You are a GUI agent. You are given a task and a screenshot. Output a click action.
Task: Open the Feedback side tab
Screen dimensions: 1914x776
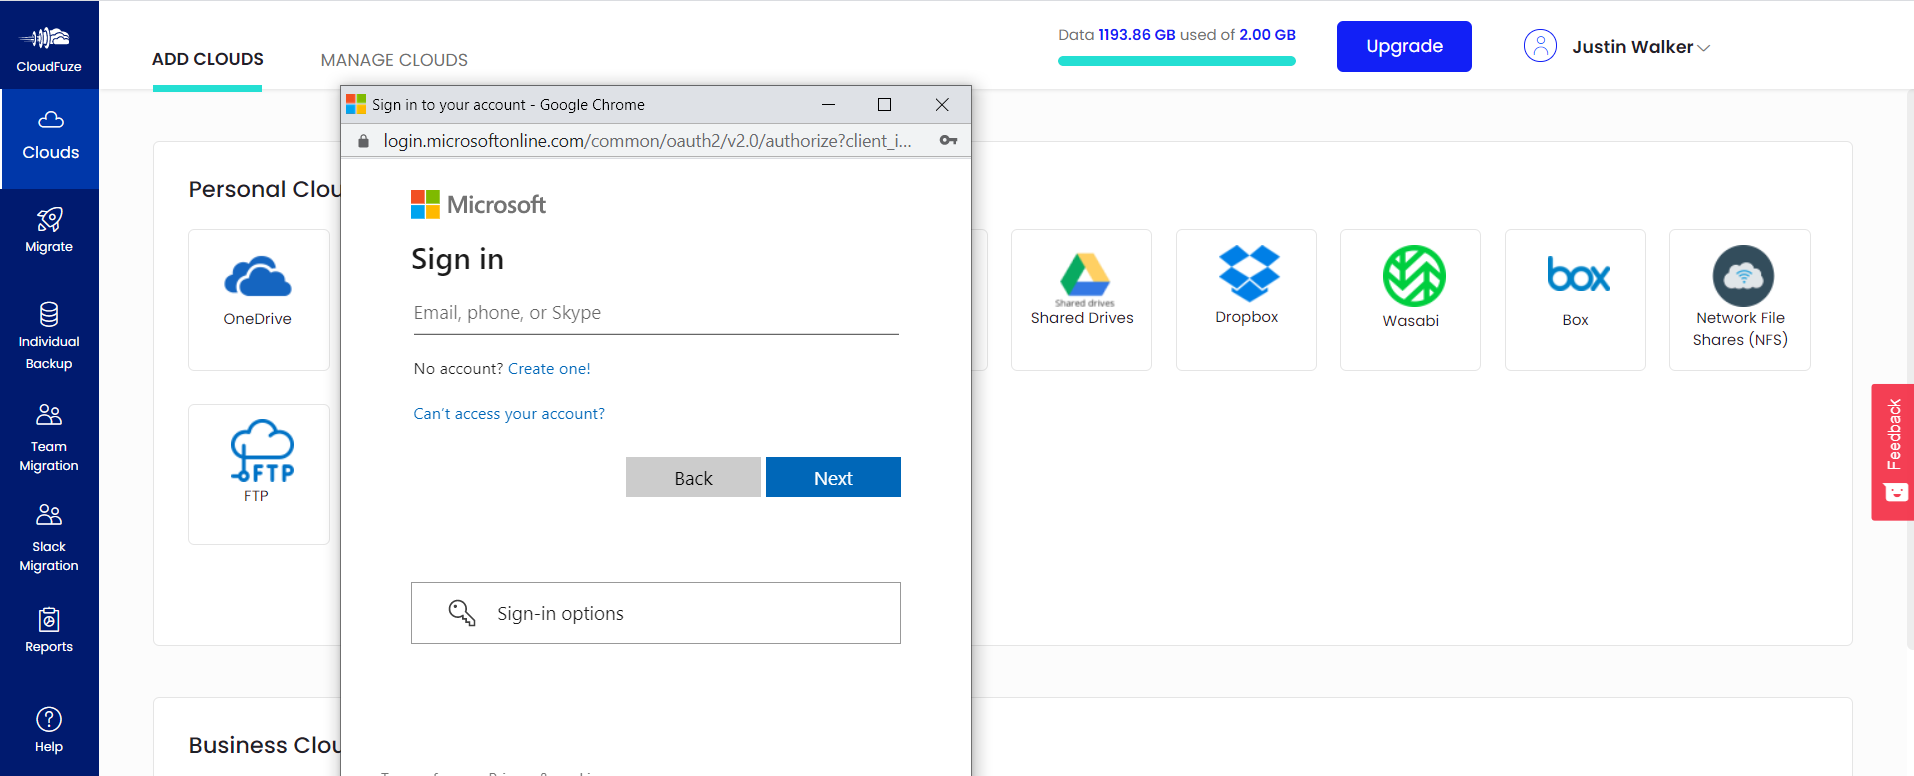pos(1893,452)
